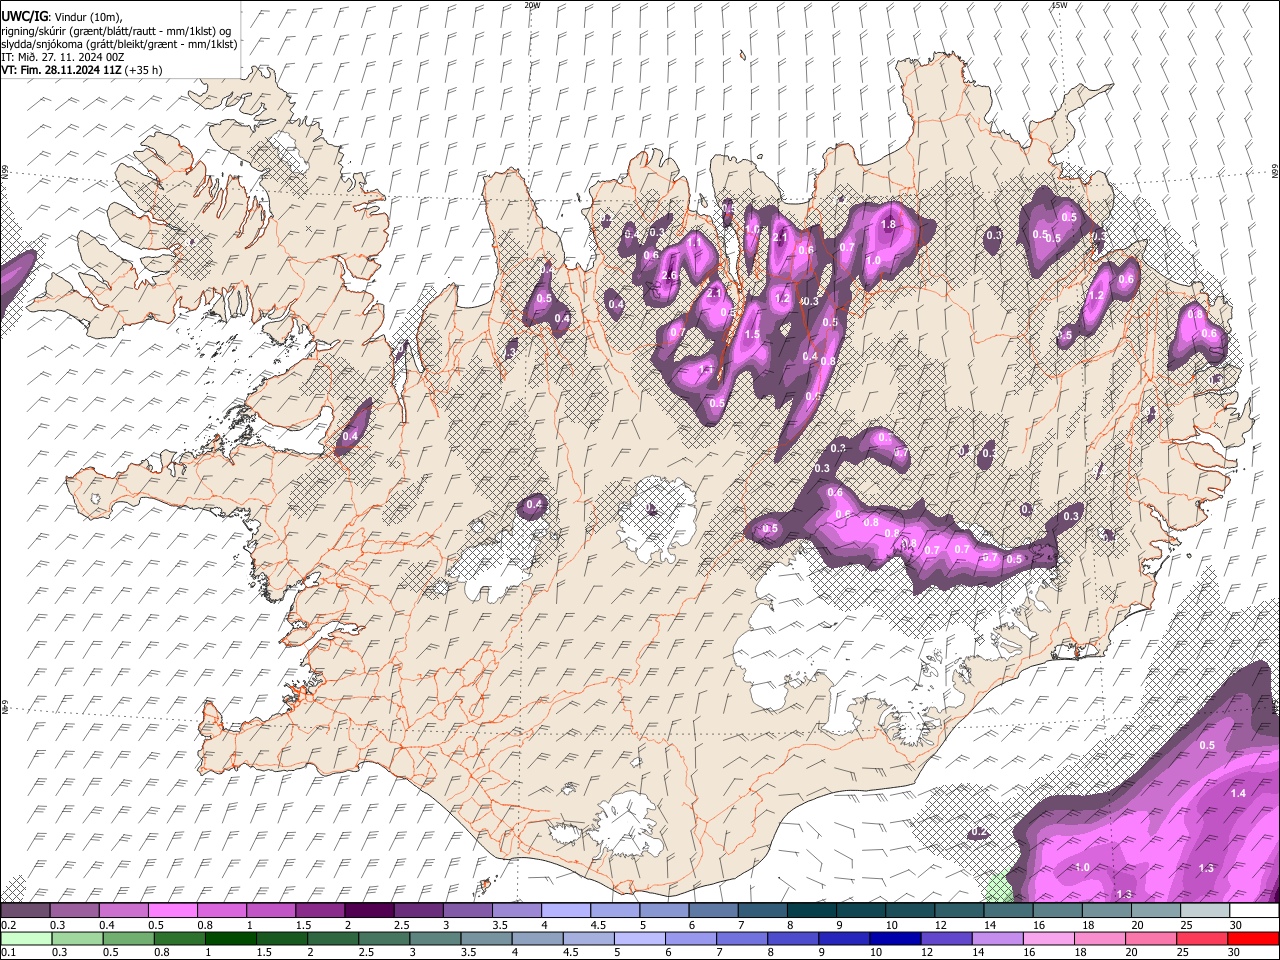Pick the light lavender 4 snow legend swatch
1280x960 pixels.
[566, 910]
